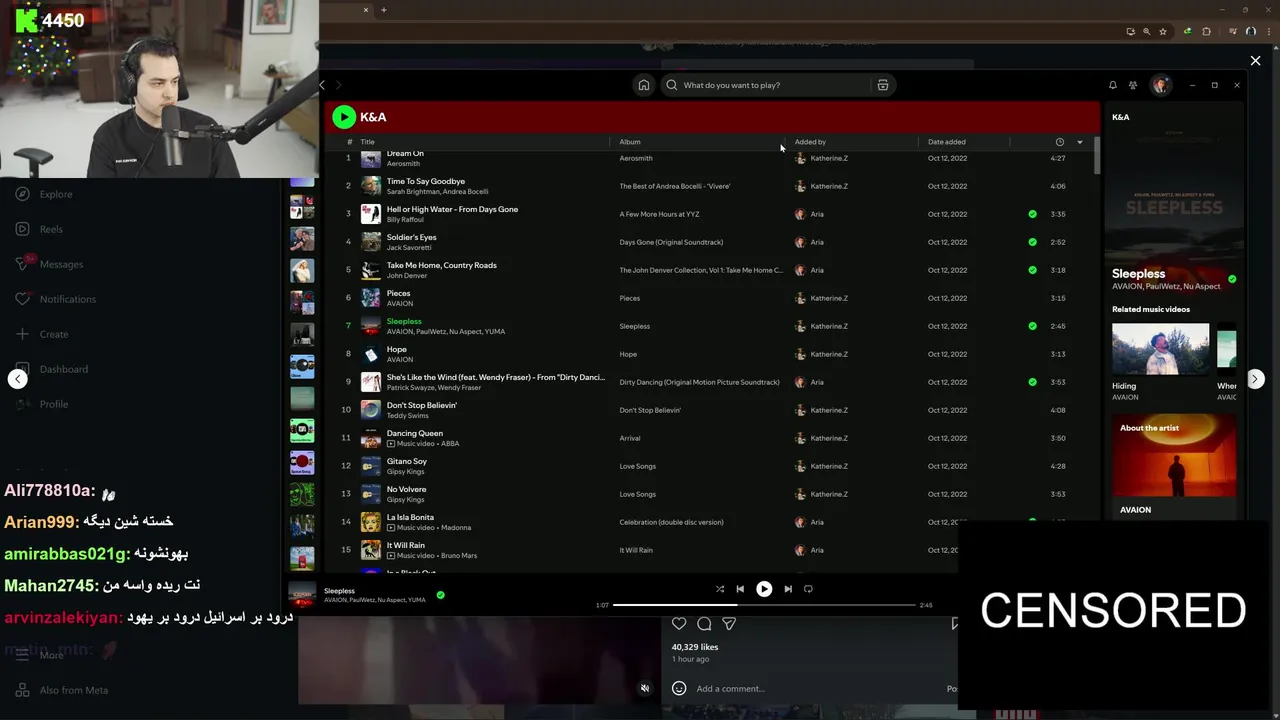This screenshot has width=1280, height=720.
Task: Open the Aerosmith album link for Dream On
Action: tap(636, 158)
